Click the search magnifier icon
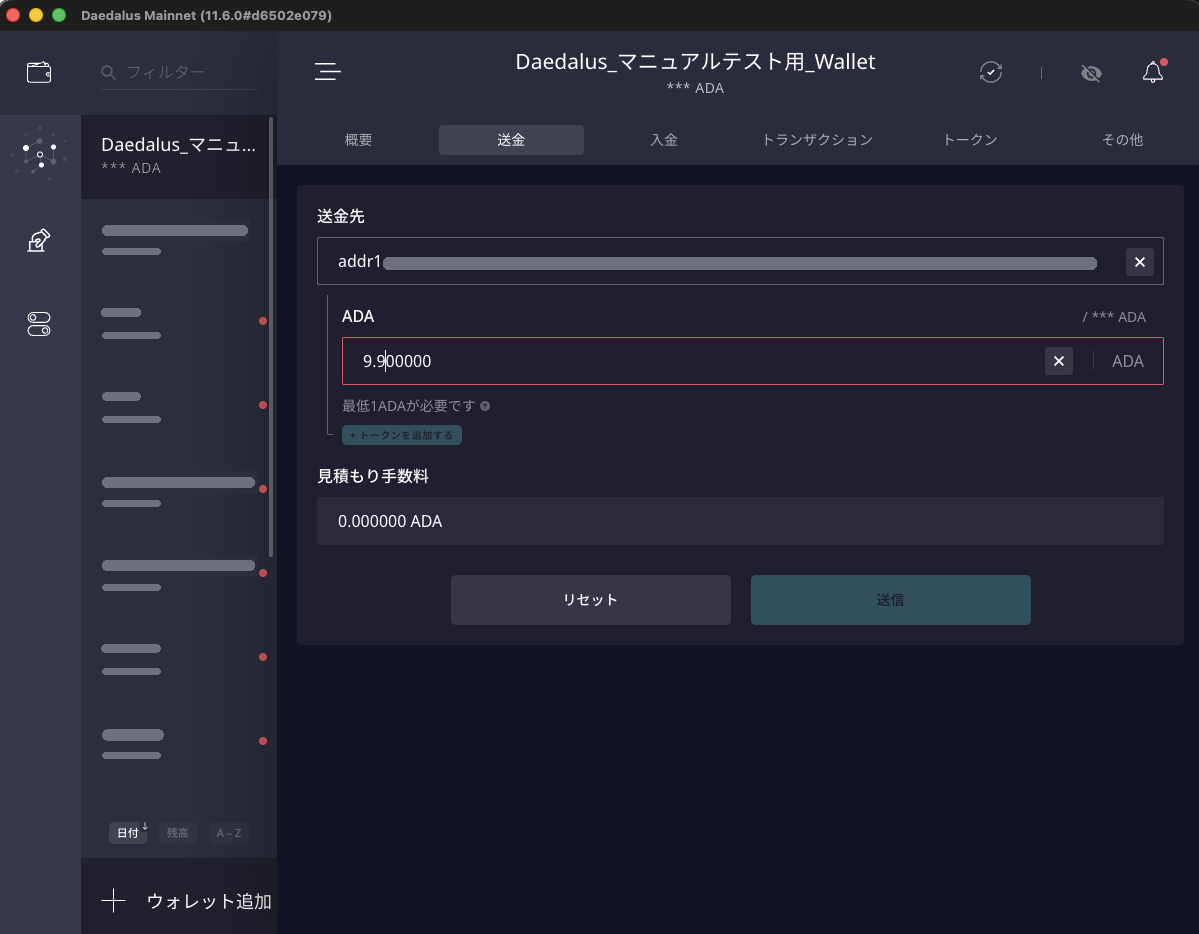 pyautogui.click(x=109, y=72)
